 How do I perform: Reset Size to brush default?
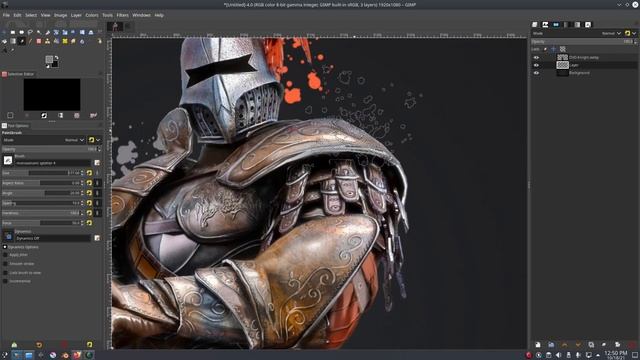(89, 173)
